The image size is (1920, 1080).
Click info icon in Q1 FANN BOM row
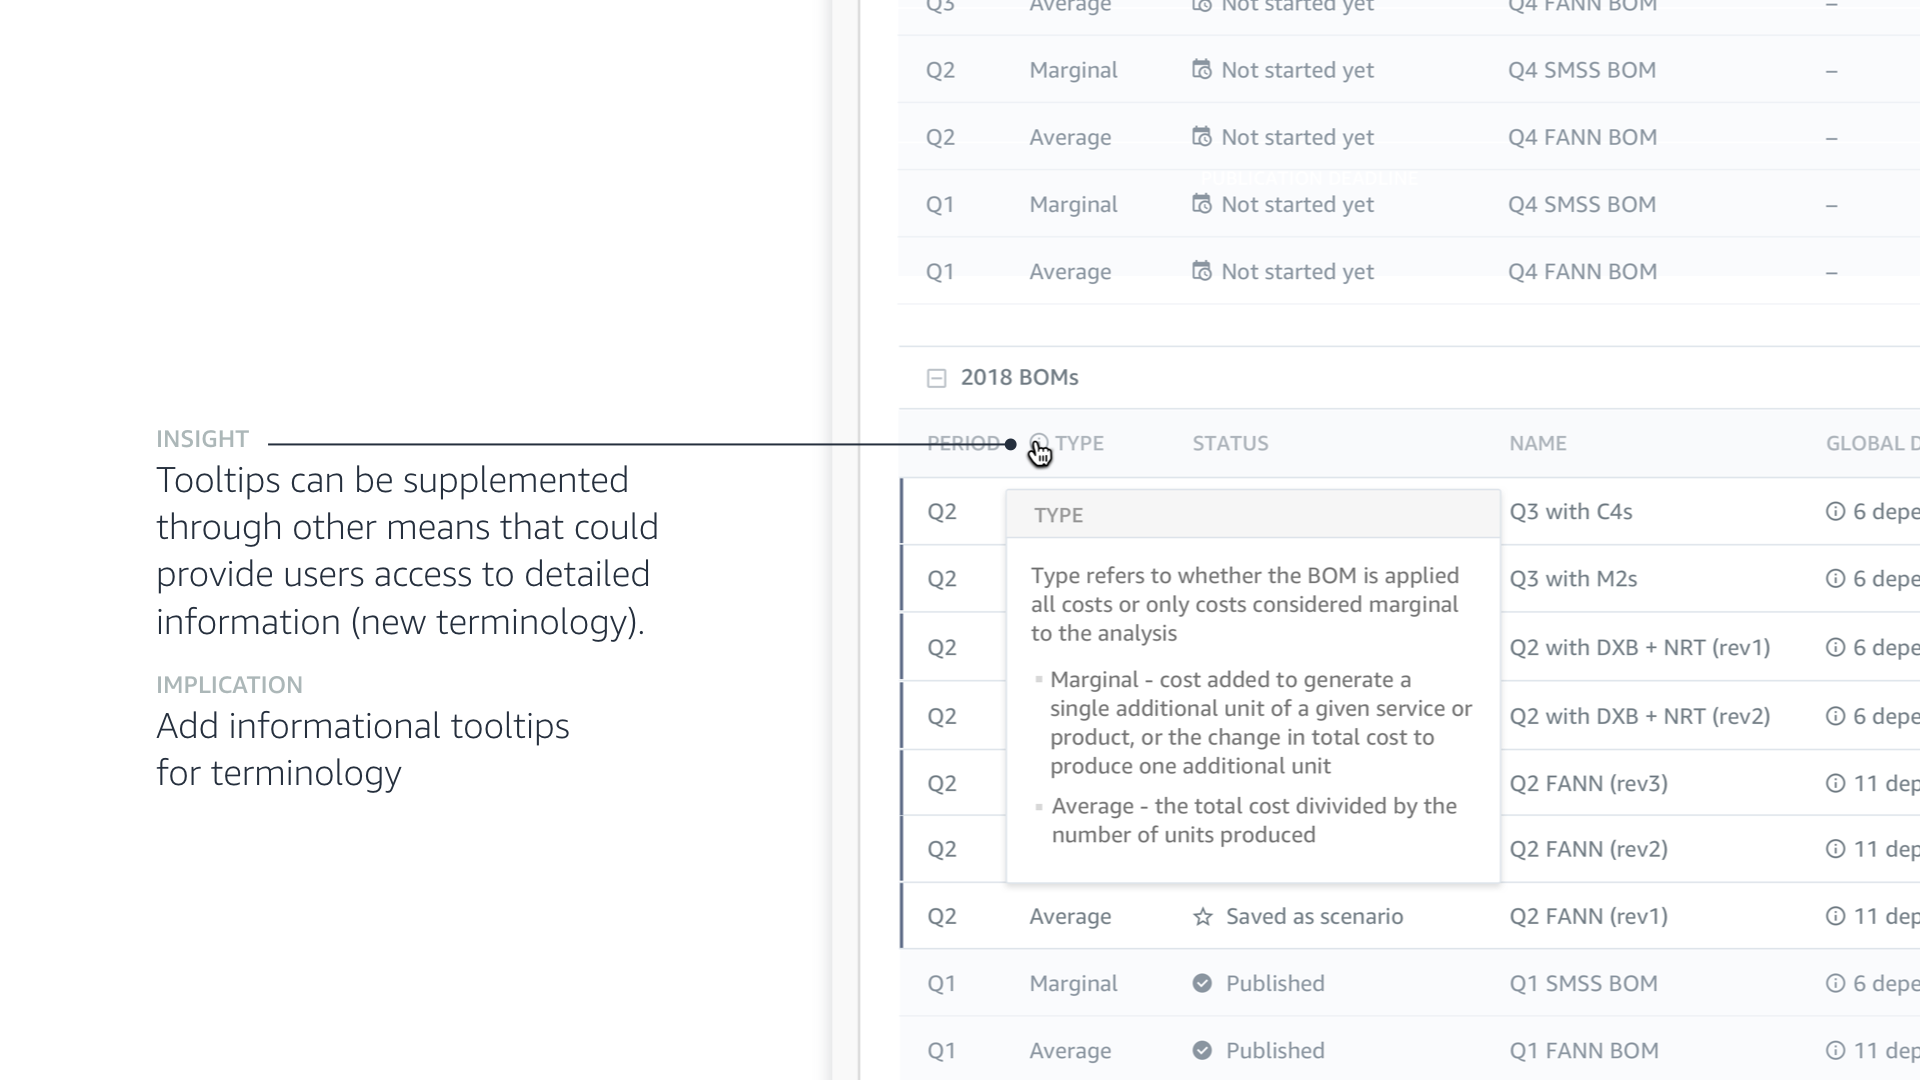coord(1835,1051)
